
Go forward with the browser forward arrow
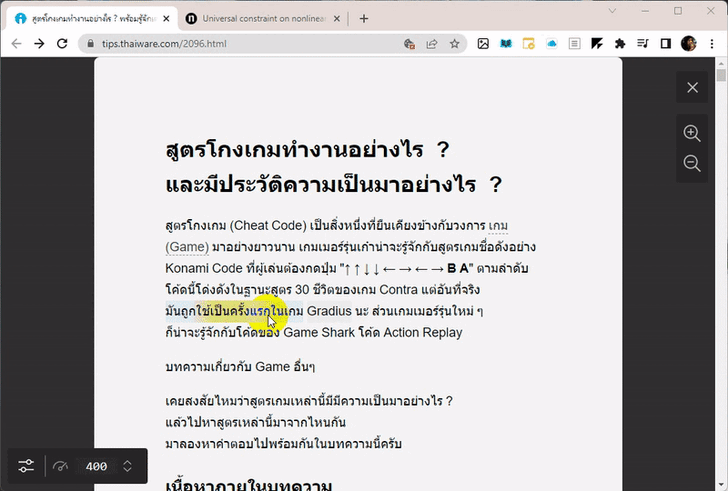click(39, 44)
